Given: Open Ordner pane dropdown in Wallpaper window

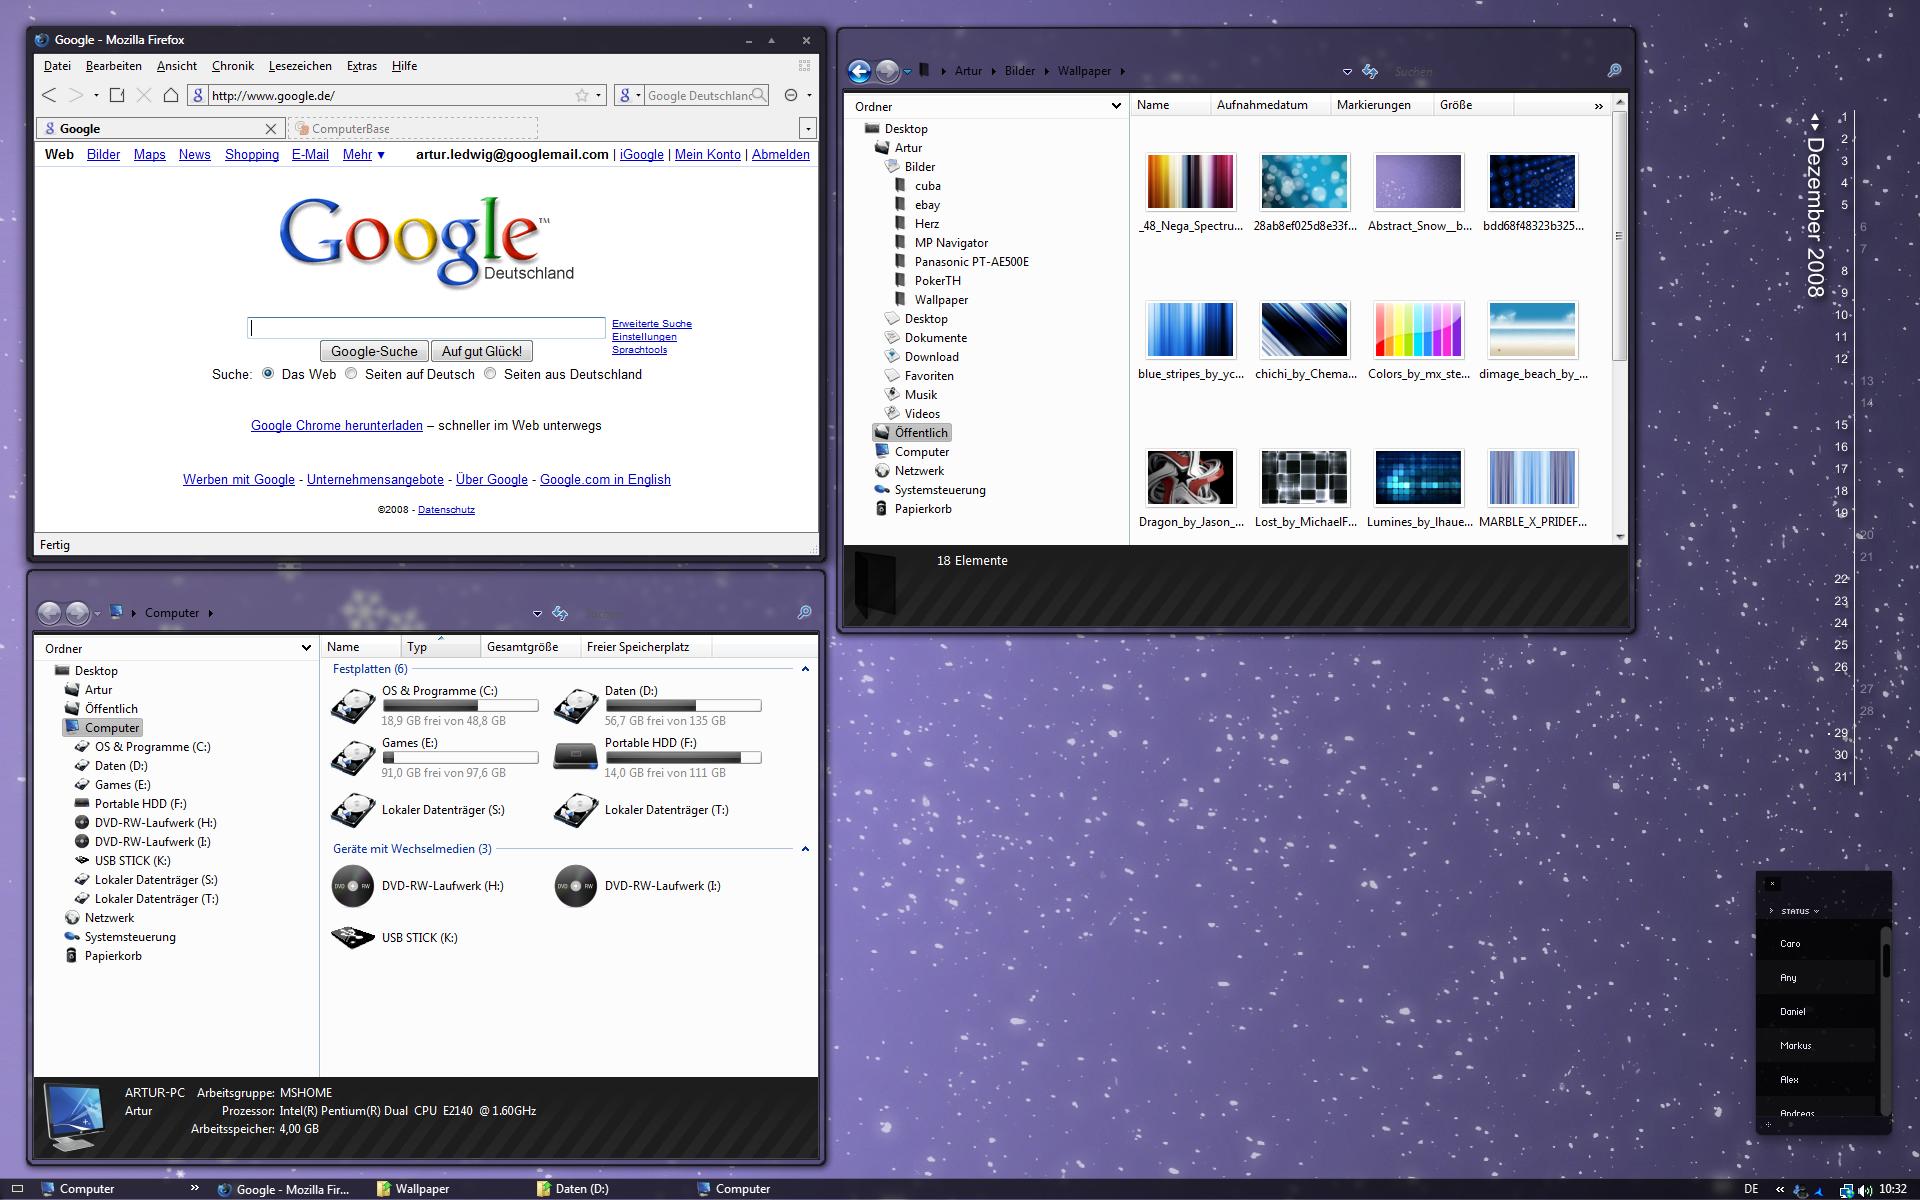Looking at the screenshot, I should 1116,106.
